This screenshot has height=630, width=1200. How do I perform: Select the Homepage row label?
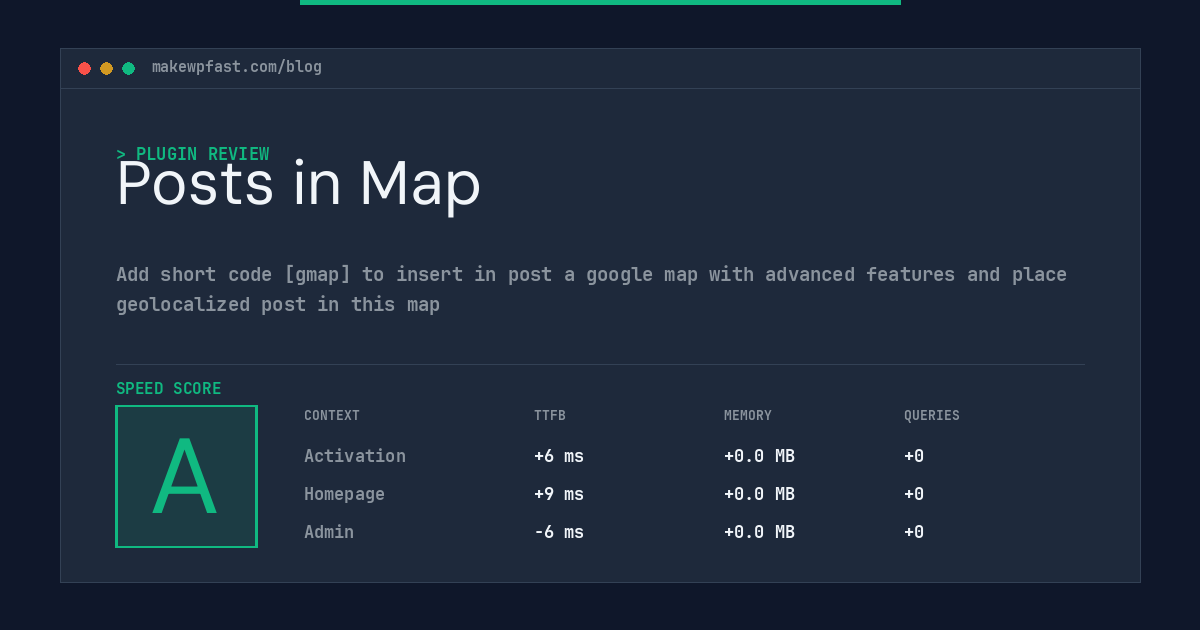click(x=344, y=494)
